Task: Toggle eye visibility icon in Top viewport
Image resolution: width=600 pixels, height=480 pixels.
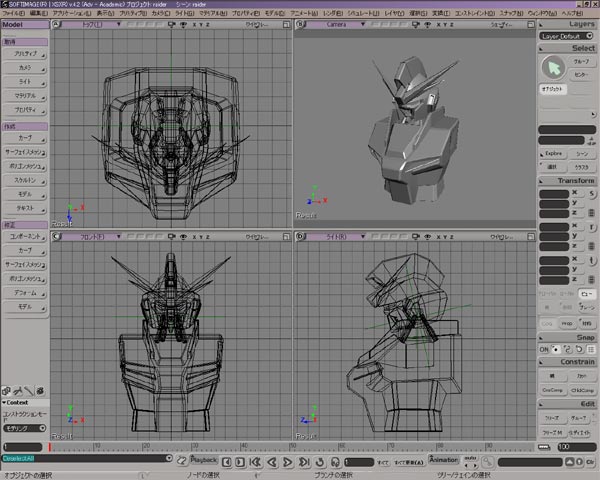Action: [x=183, y=24]
